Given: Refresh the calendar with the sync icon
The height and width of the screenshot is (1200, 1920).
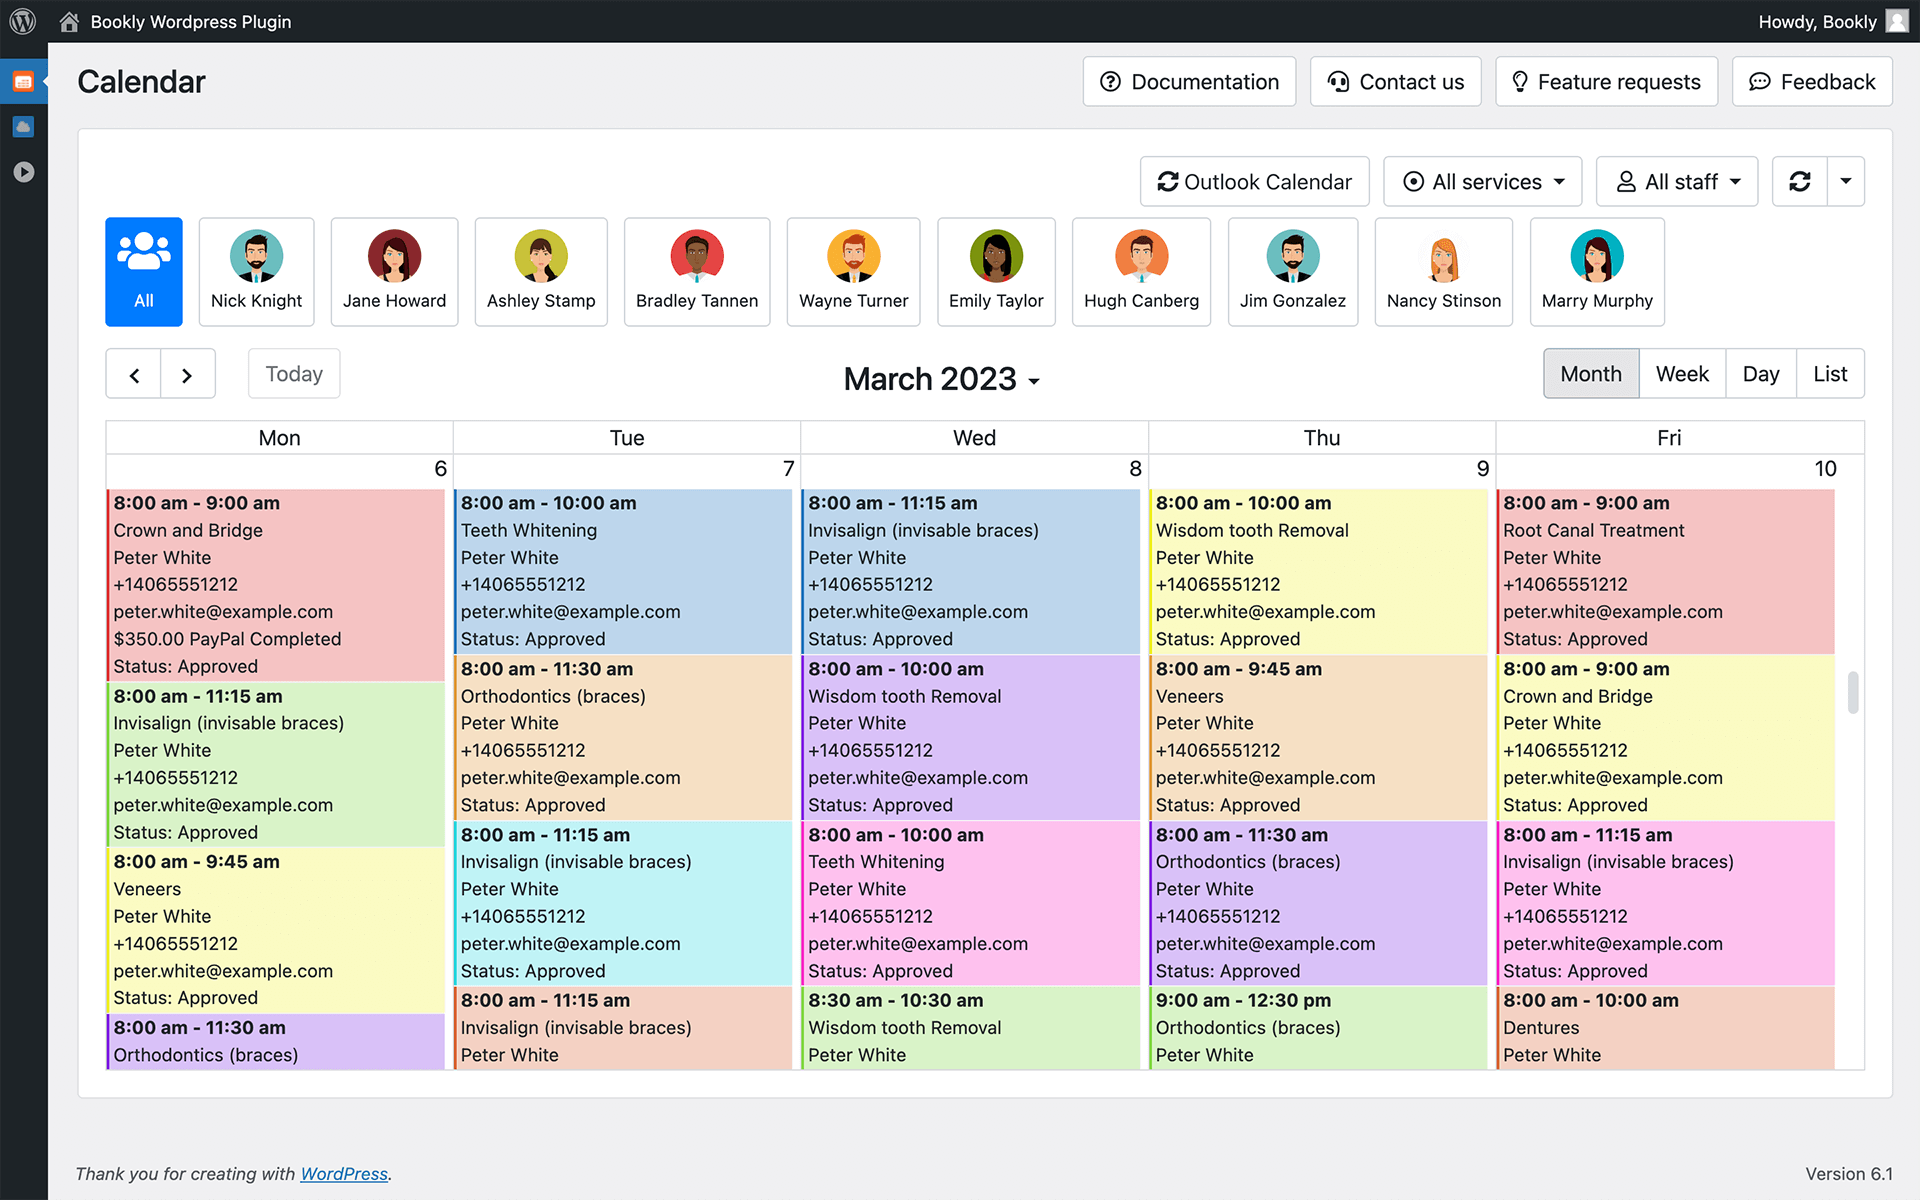Looking at the screenshot, I should (1800, 181).
